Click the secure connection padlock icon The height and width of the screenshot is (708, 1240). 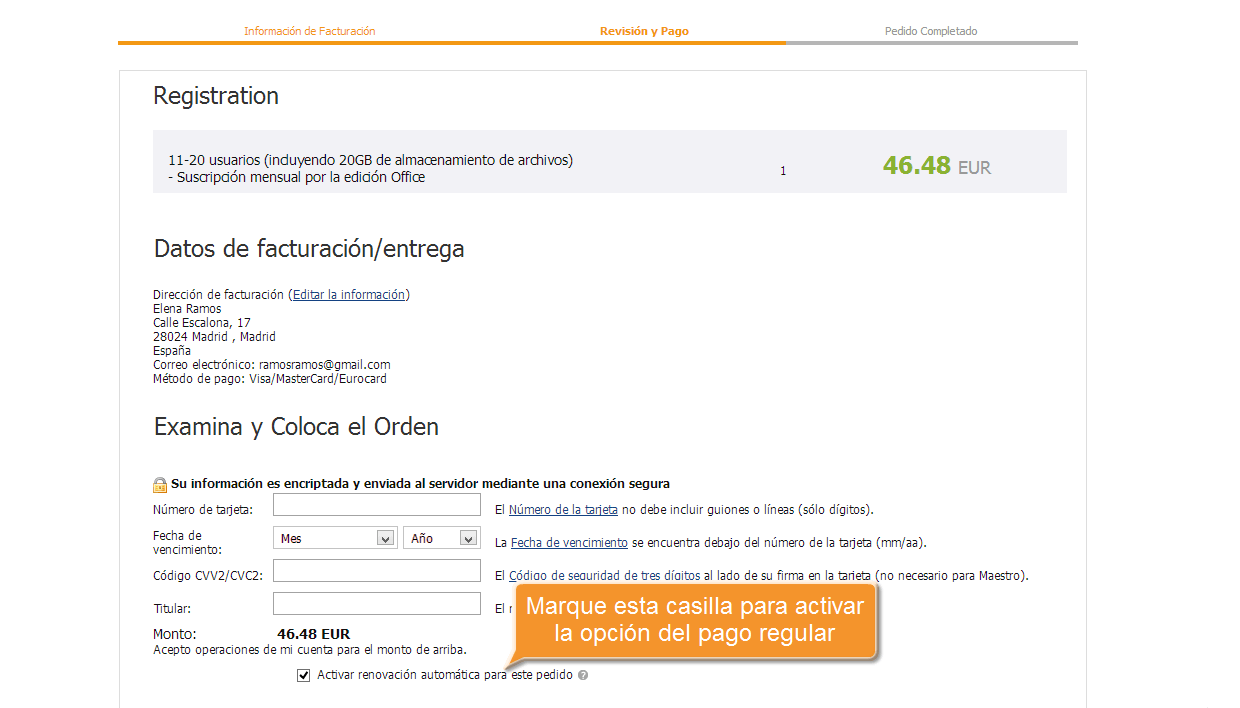[x=160, y=485]
